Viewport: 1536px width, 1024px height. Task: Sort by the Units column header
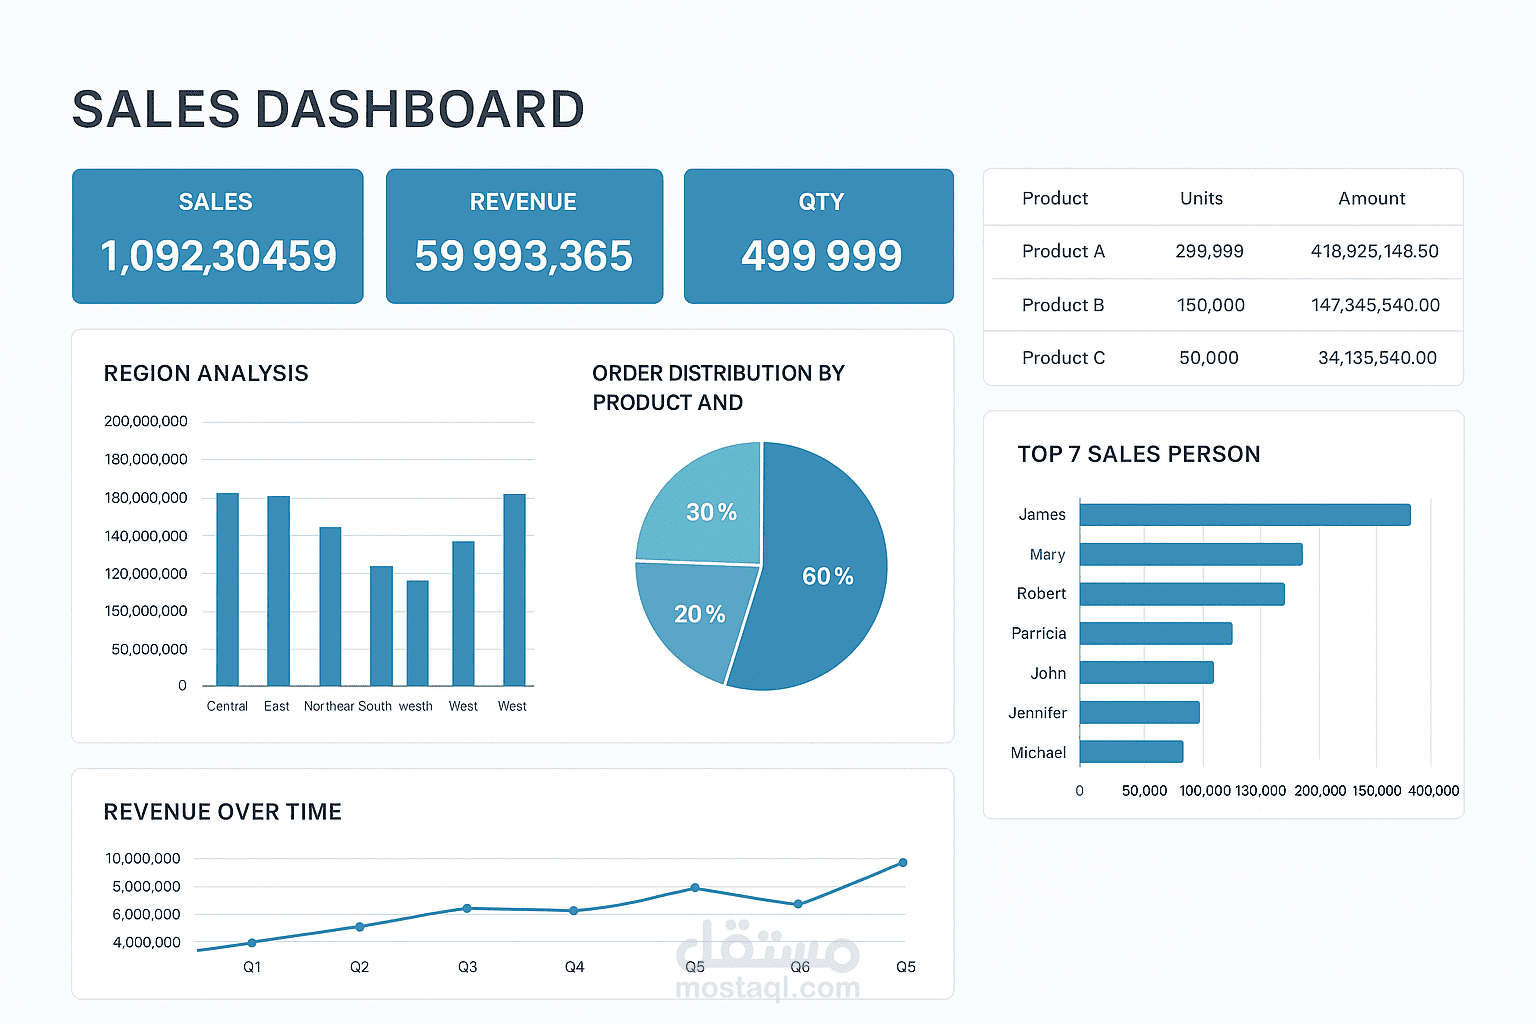point(1200,198)
